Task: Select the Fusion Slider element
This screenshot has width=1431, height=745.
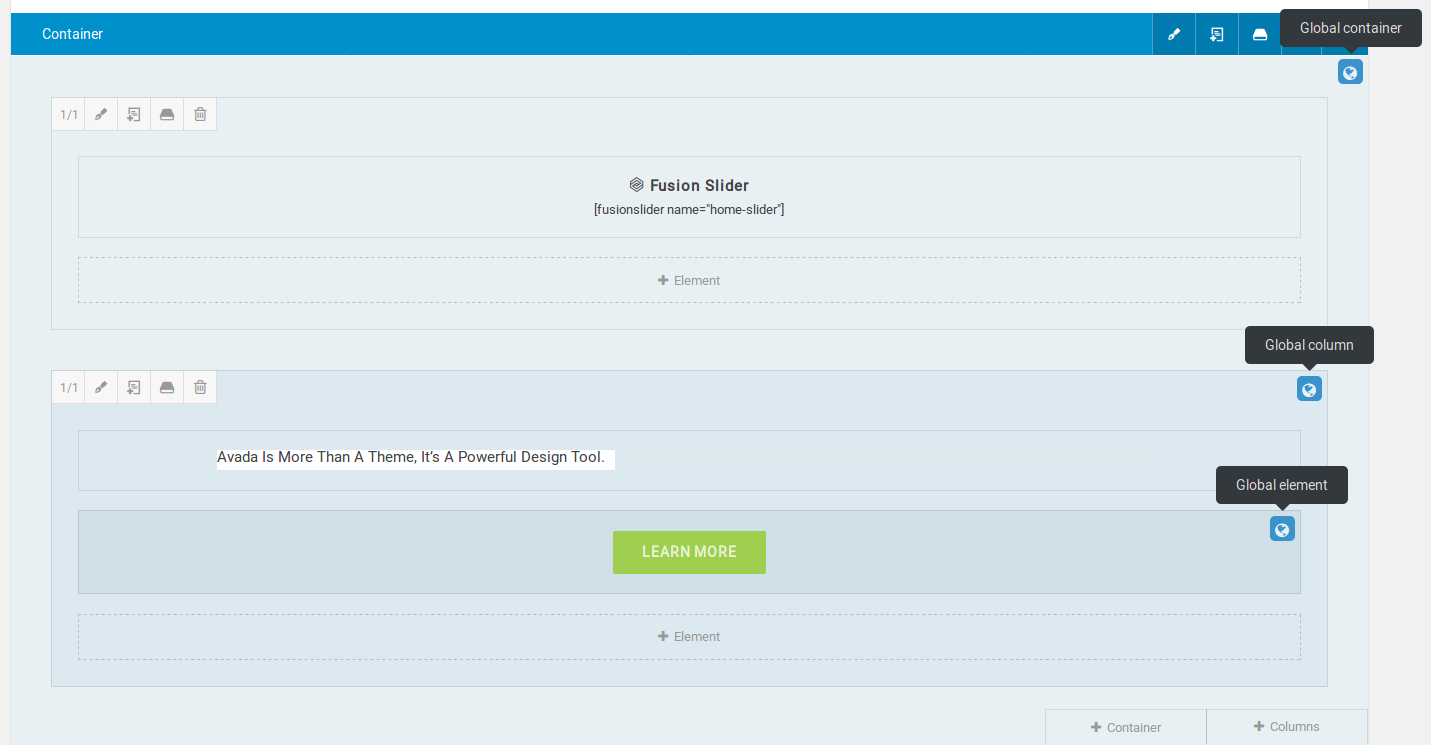Action: click(689, 197)
